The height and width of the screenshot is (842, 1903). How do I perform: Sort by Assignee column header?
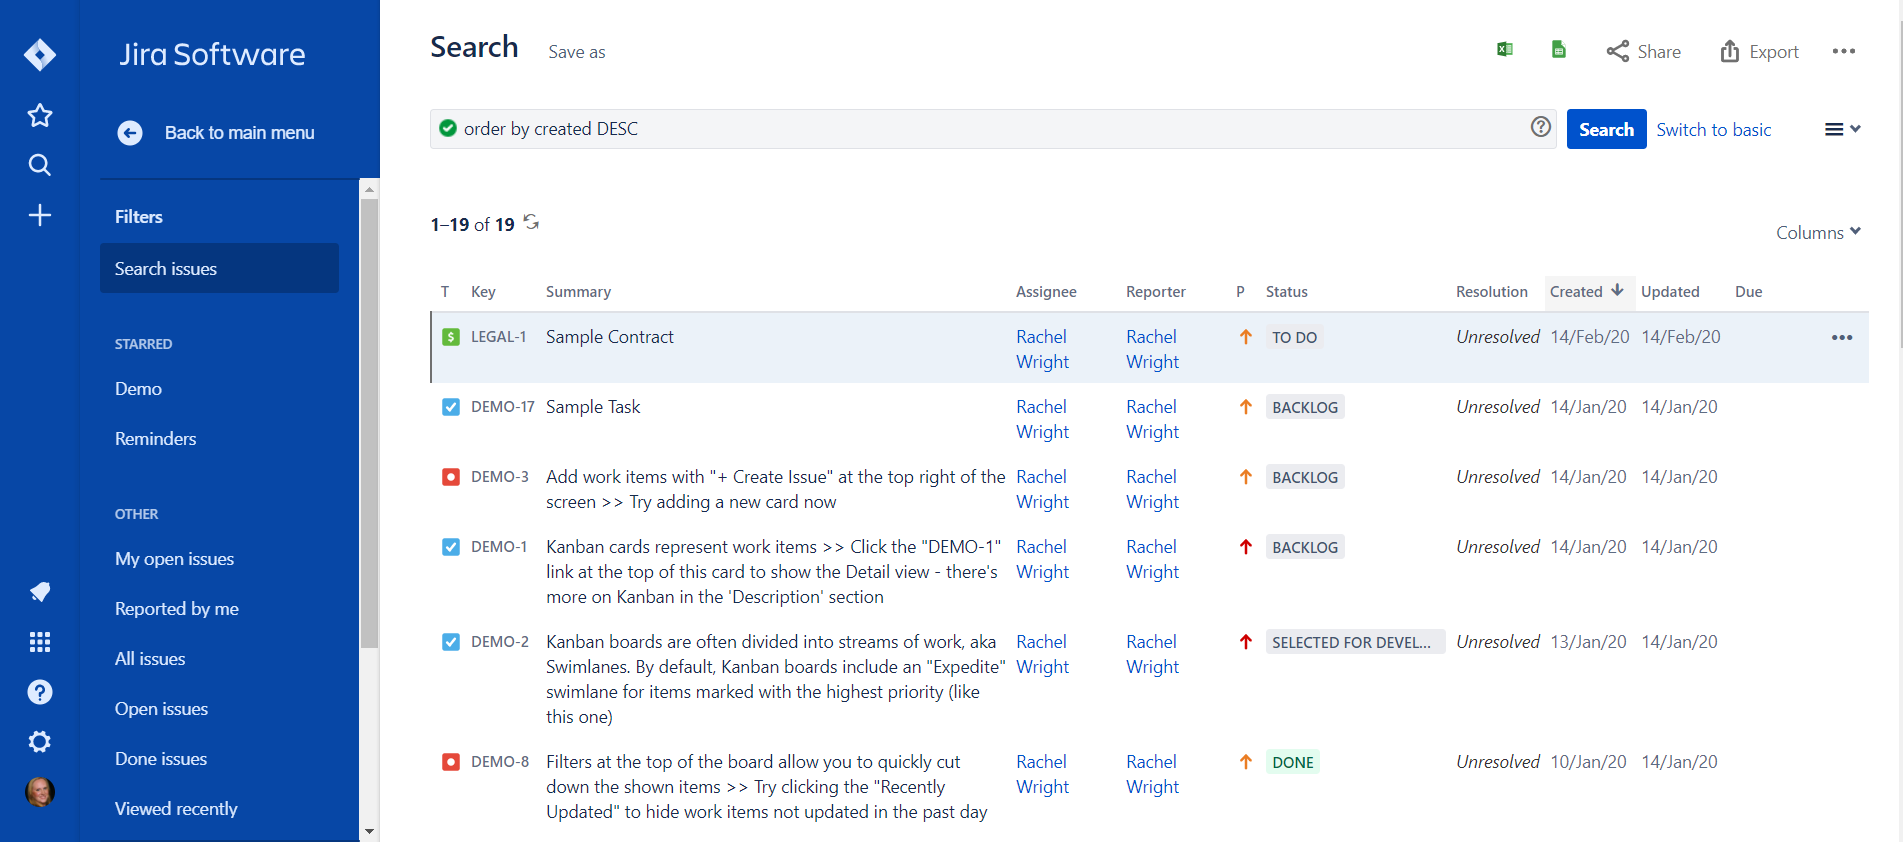point(1046,292)
